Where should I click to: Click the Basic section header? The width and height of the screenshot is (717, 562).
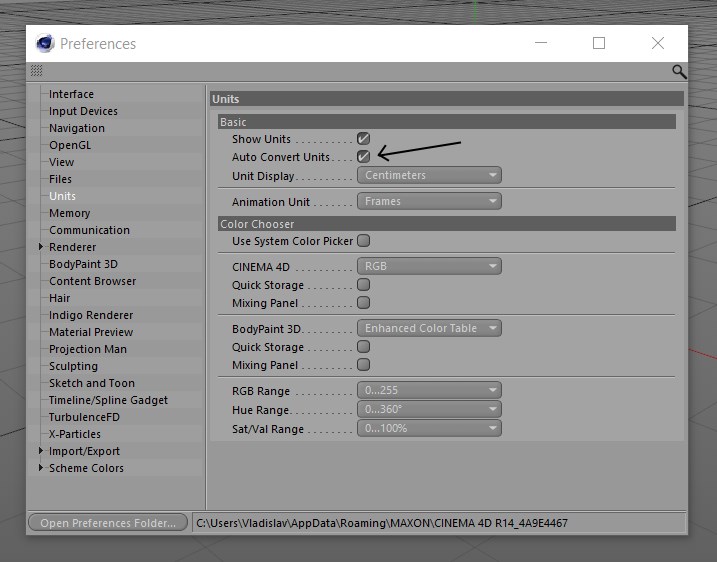click(447, 122)
